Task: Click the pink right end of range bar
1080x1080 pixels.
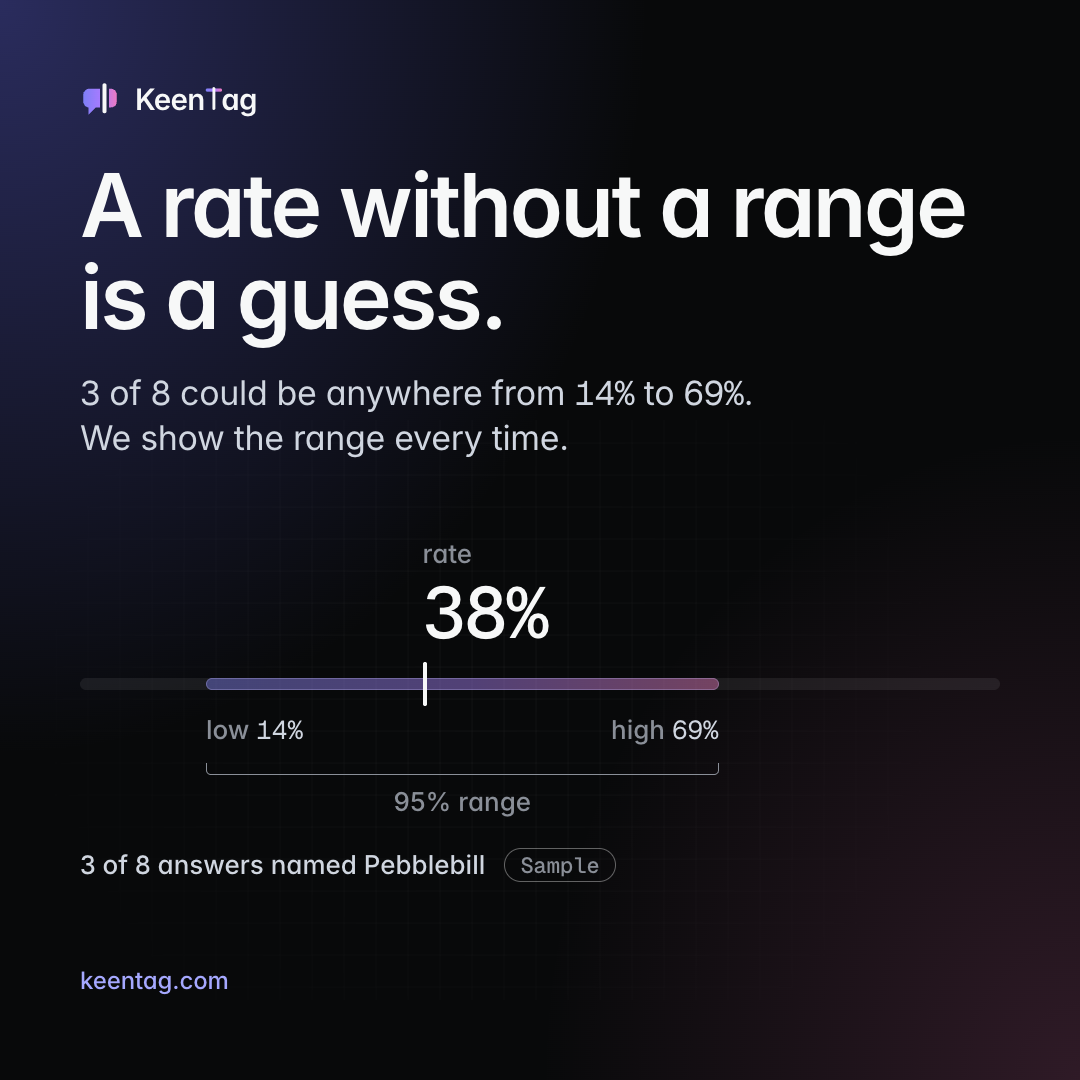Action: [x=709, y=684]
